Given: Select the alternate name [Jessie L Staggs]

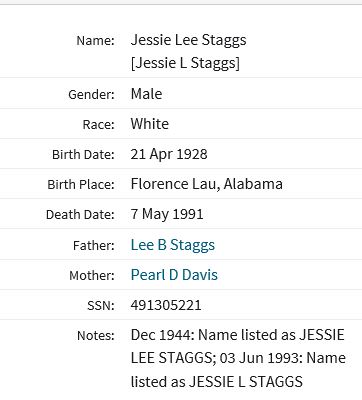Looking at the screenshot, I should tap(185, 63).
